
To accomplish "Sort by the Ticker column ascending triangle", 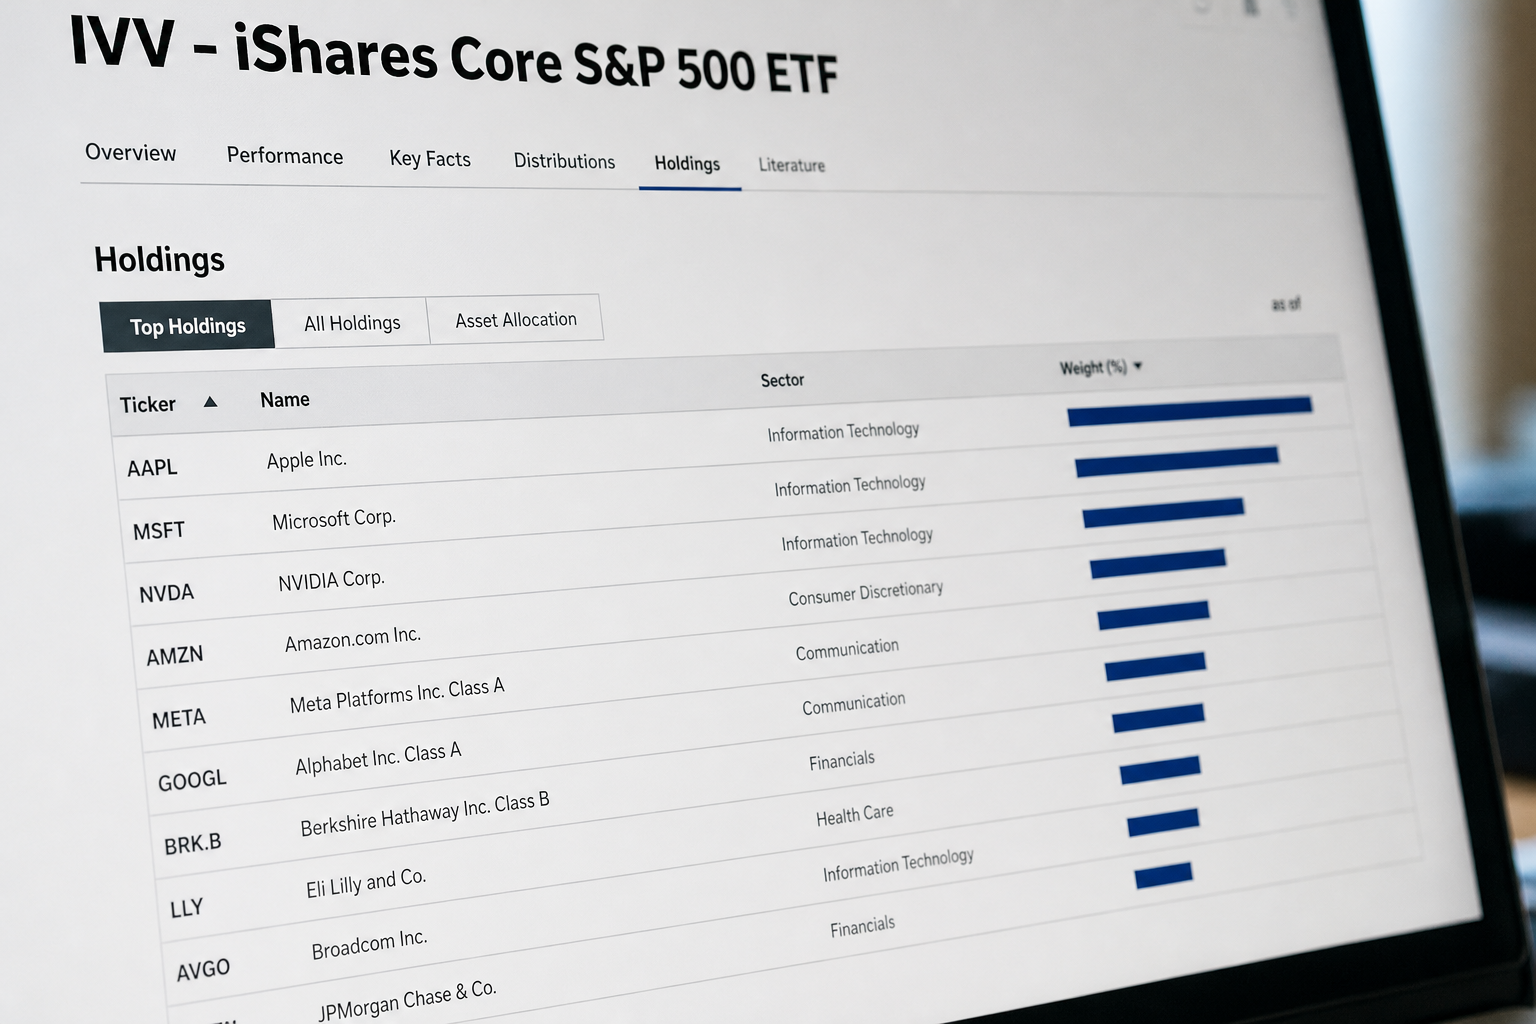I will [x=210, y=402].
